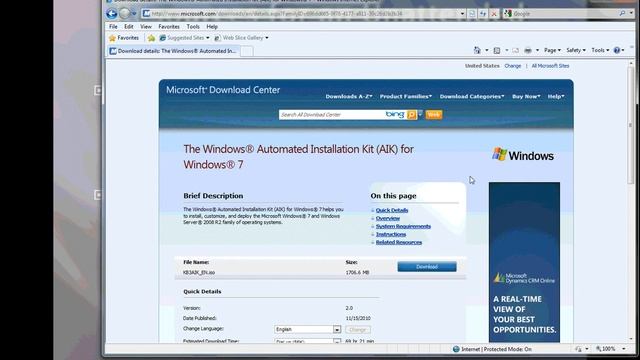The width and height of the screenshot is (640, 360).
Task: Open the status bar zoom level control
Action: coord(610,349)
